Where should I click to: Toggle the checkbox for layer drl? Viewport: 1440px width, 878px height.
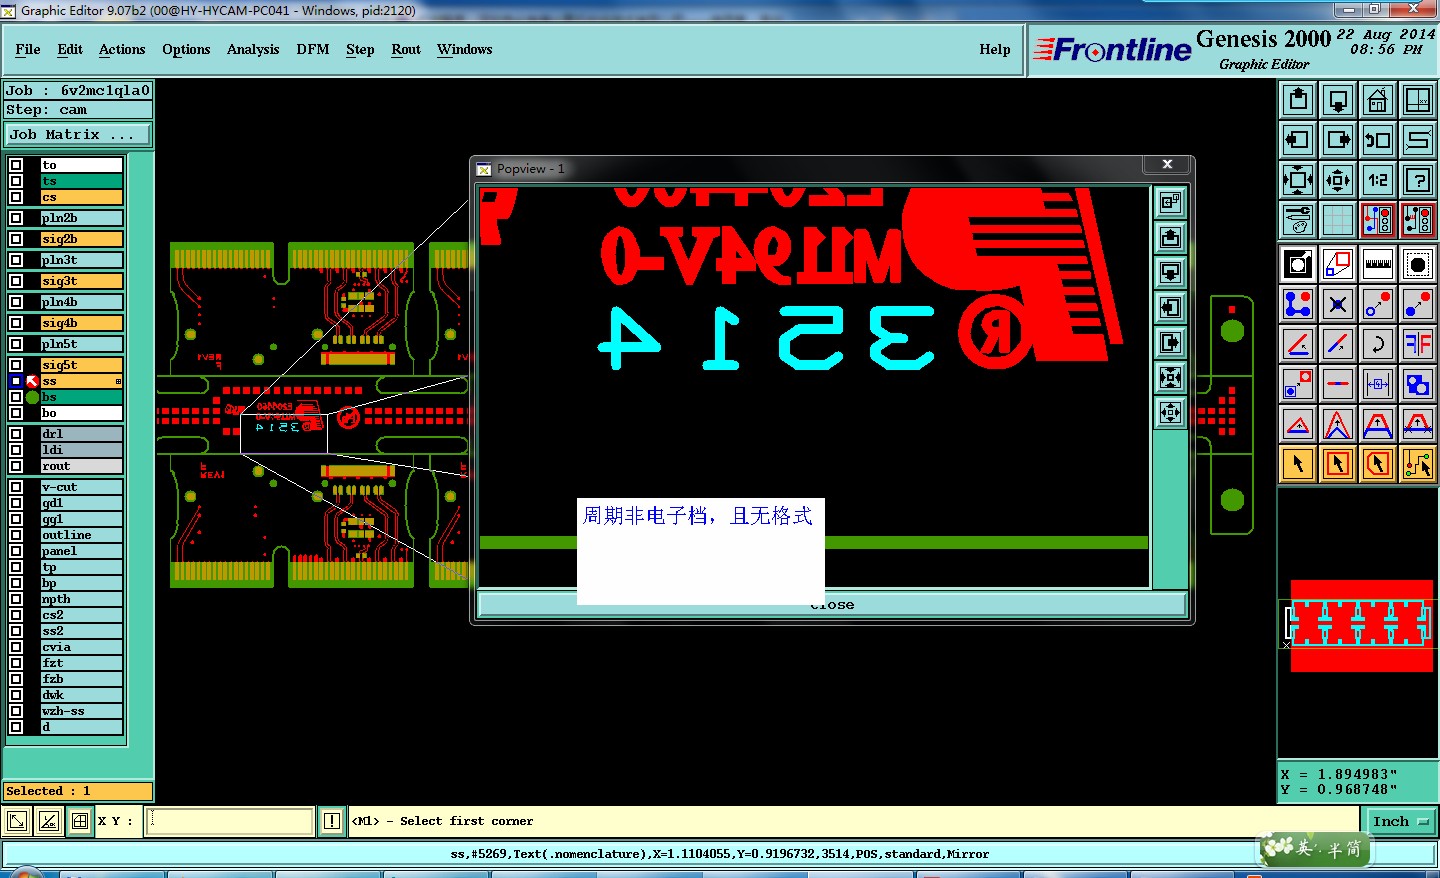pyautogui.click(x=16, y=434)
